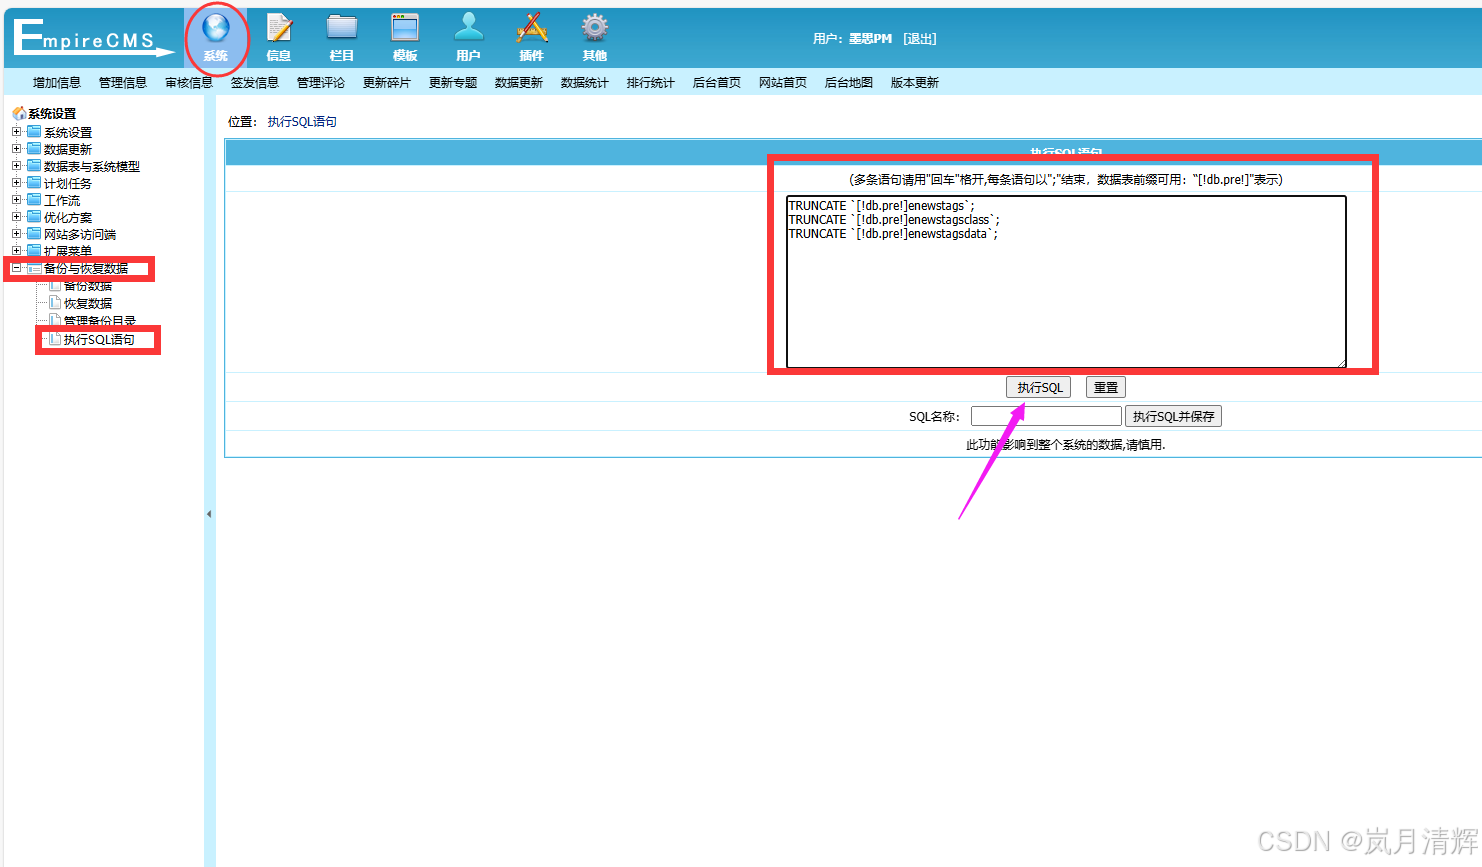Open the 增加信息 menu item

(57, 83)
